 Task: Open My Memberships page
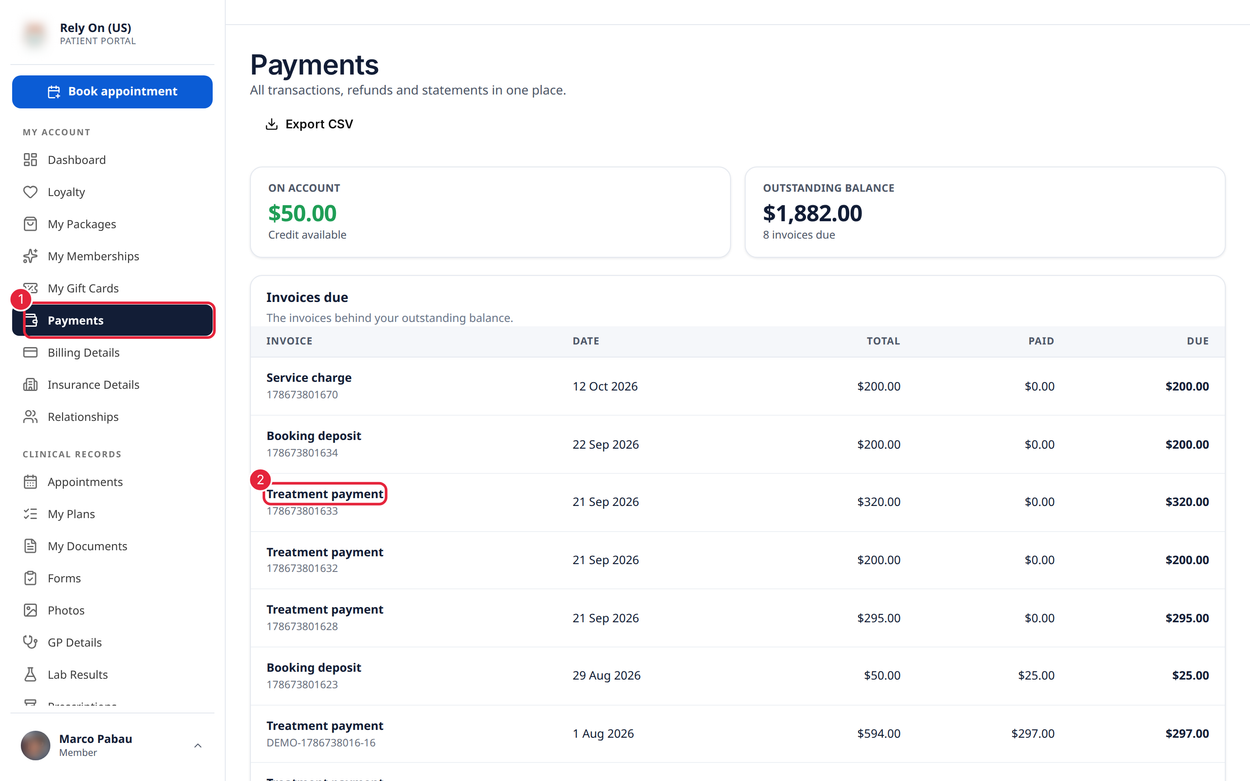click(112, 256)
